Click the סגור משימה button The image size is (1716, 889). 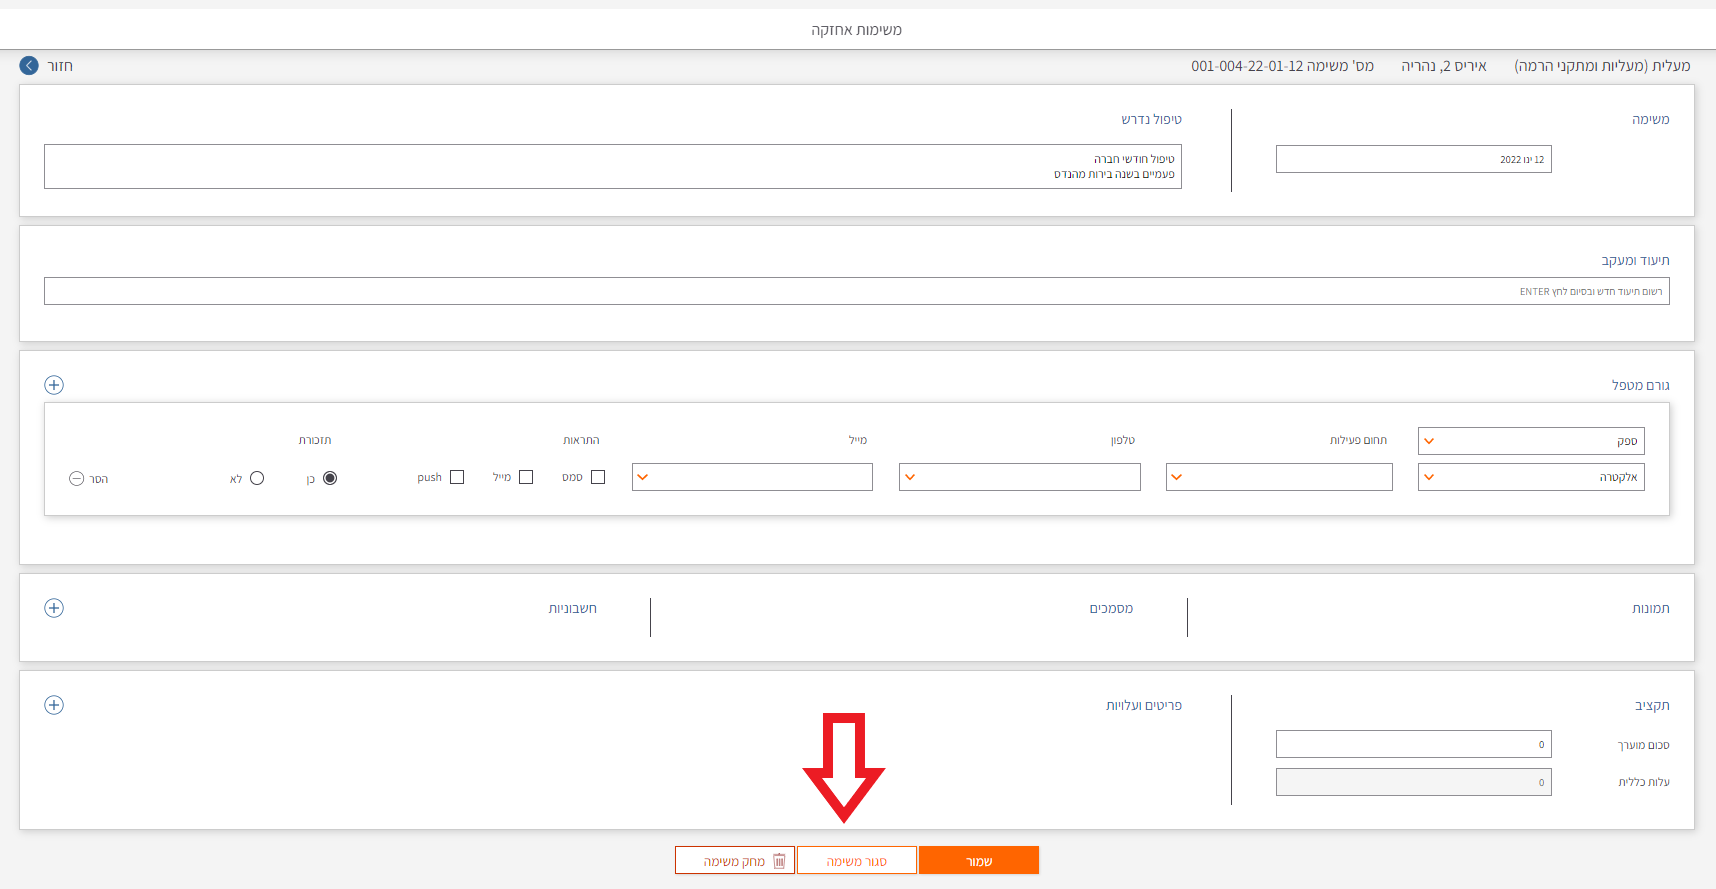(856, 861)
